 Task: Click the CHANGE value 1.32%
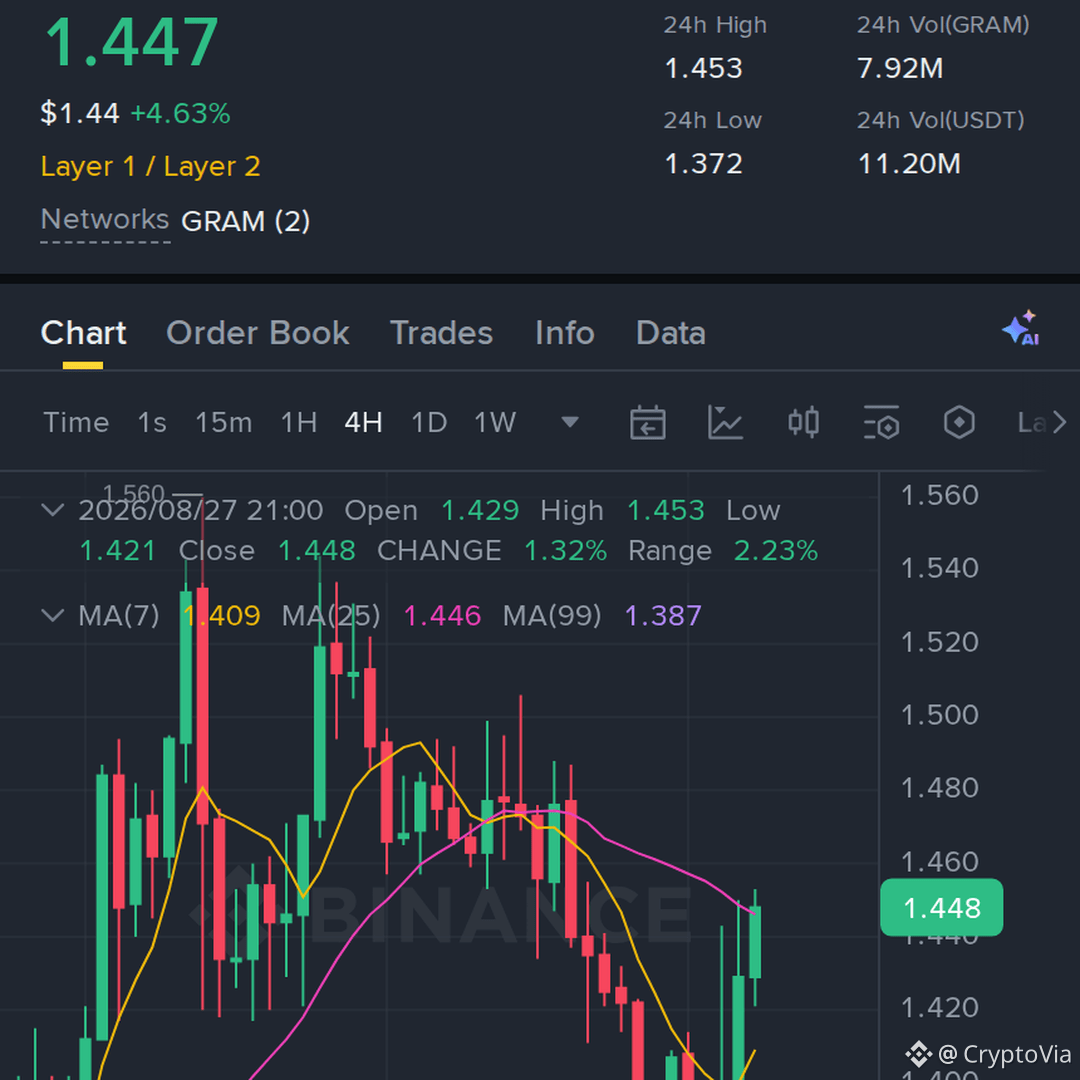pos(565,550)
